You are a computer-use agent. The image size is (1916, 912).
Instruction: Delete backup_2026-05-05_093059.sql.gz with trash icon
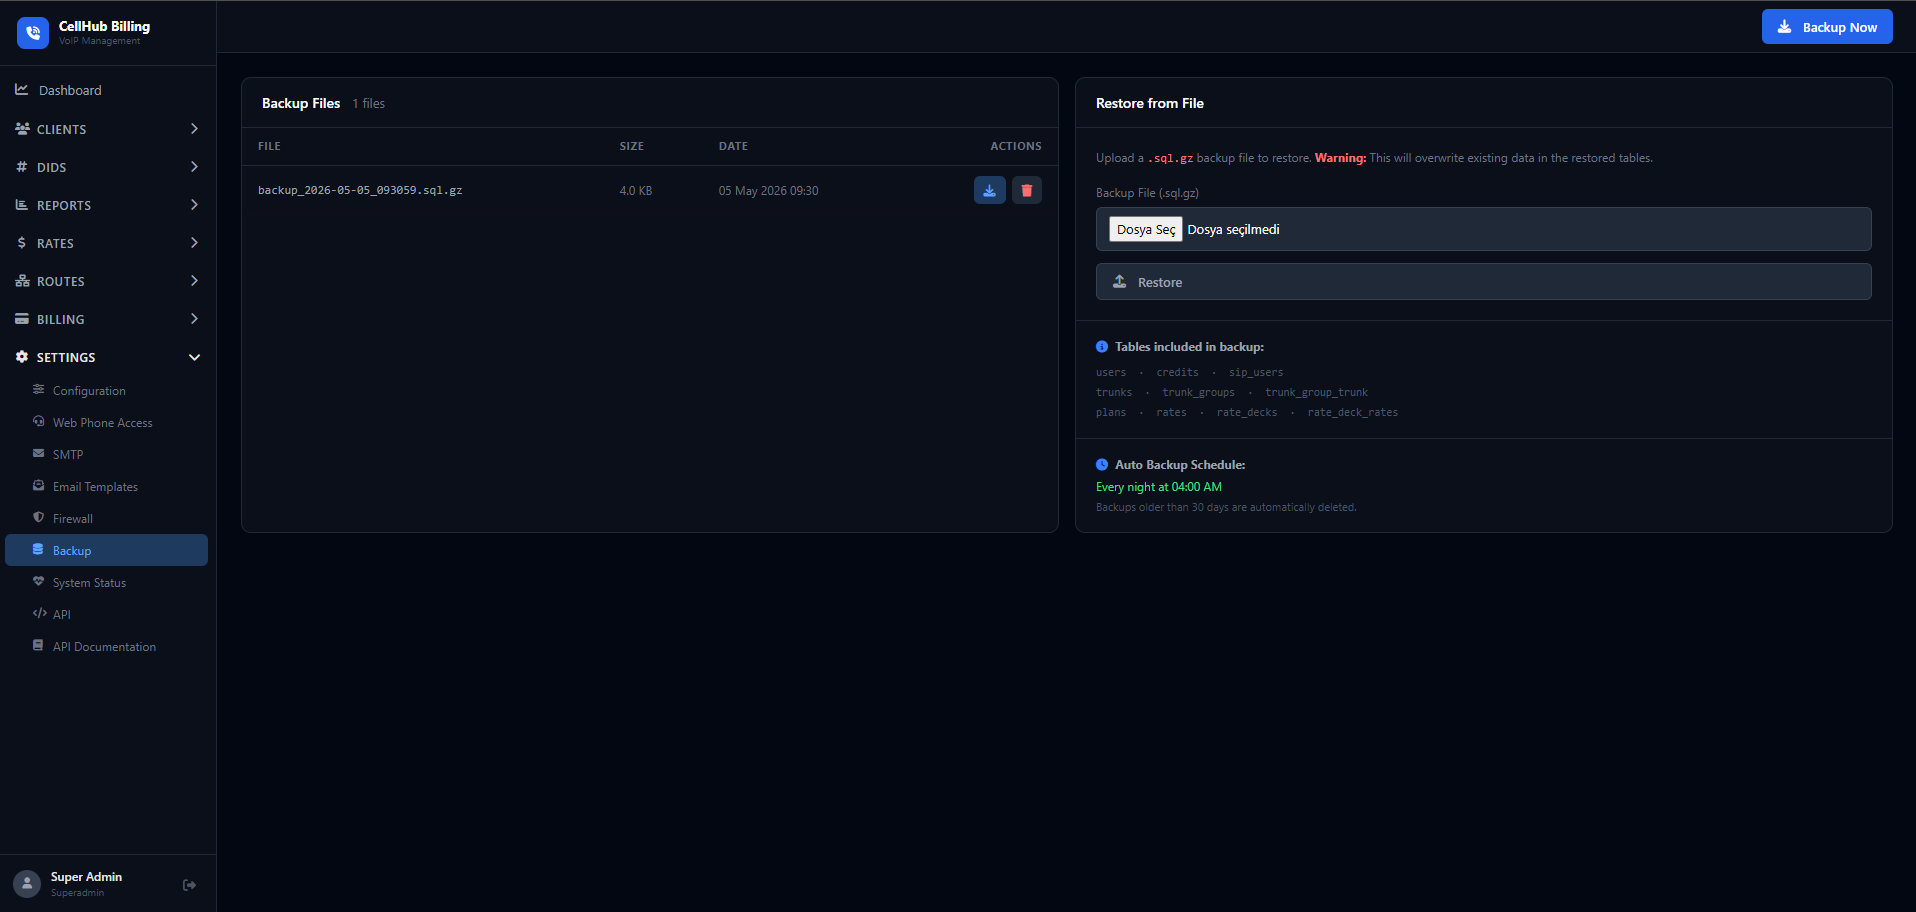tap(1027, 190)
